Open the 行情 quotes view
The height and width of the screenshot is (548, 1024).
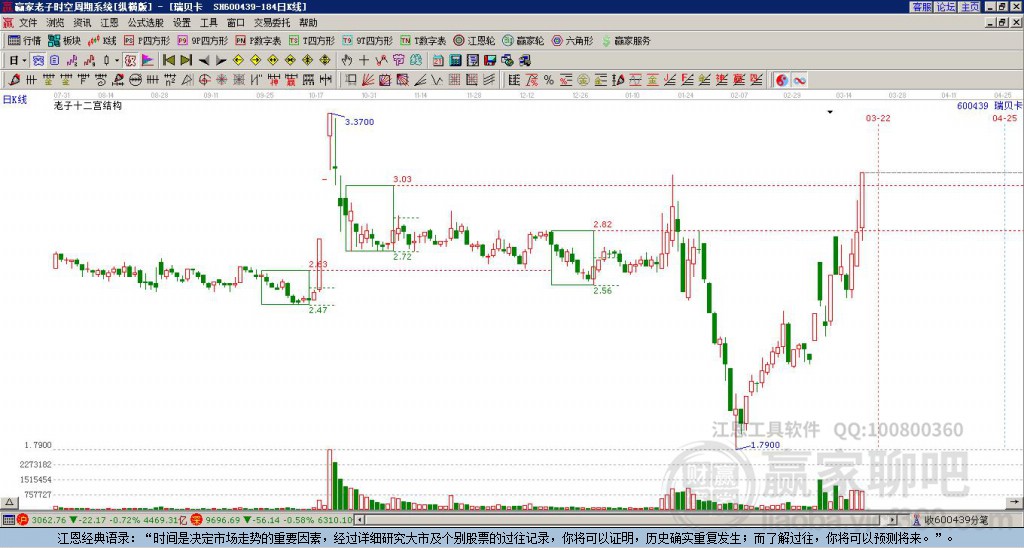(24, 40)
